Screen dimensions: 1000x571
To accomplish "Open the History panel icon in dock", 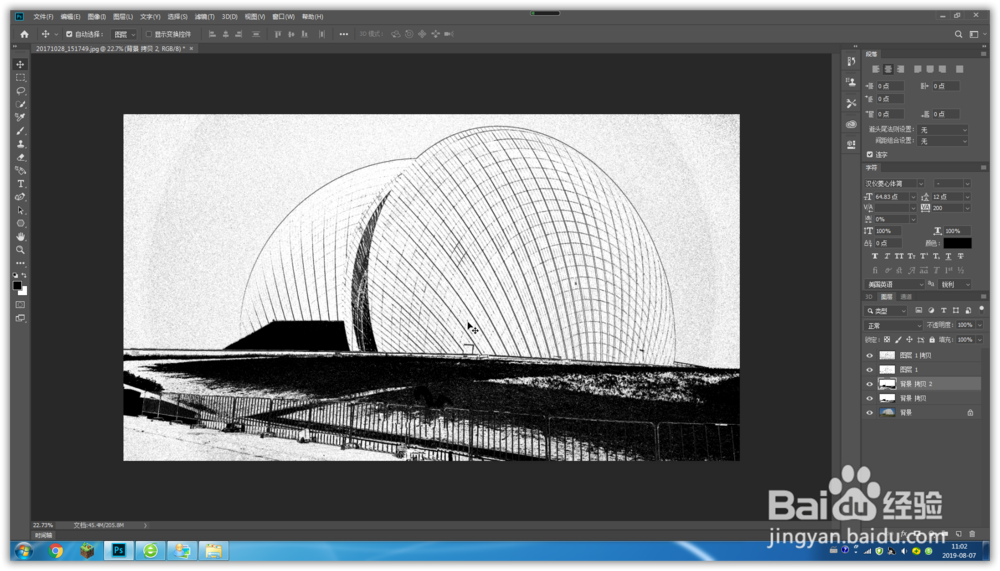I will click(851, 61).
